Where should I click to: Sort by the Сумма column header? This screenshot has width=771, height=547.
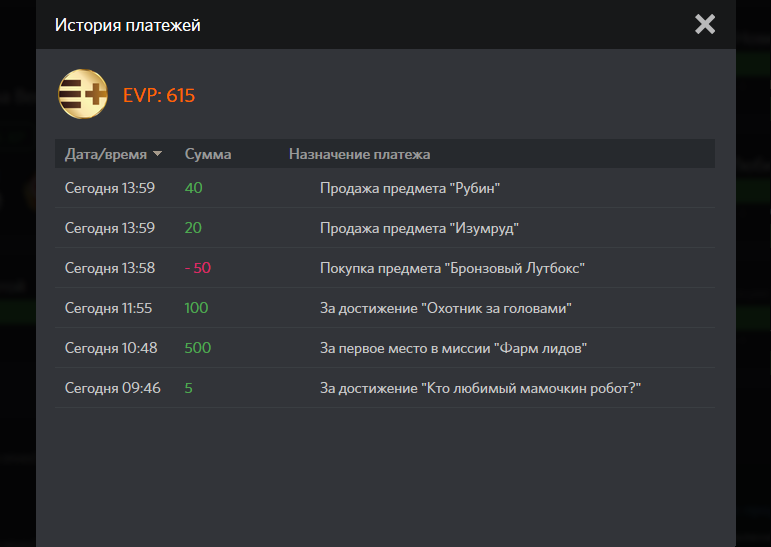208,154
